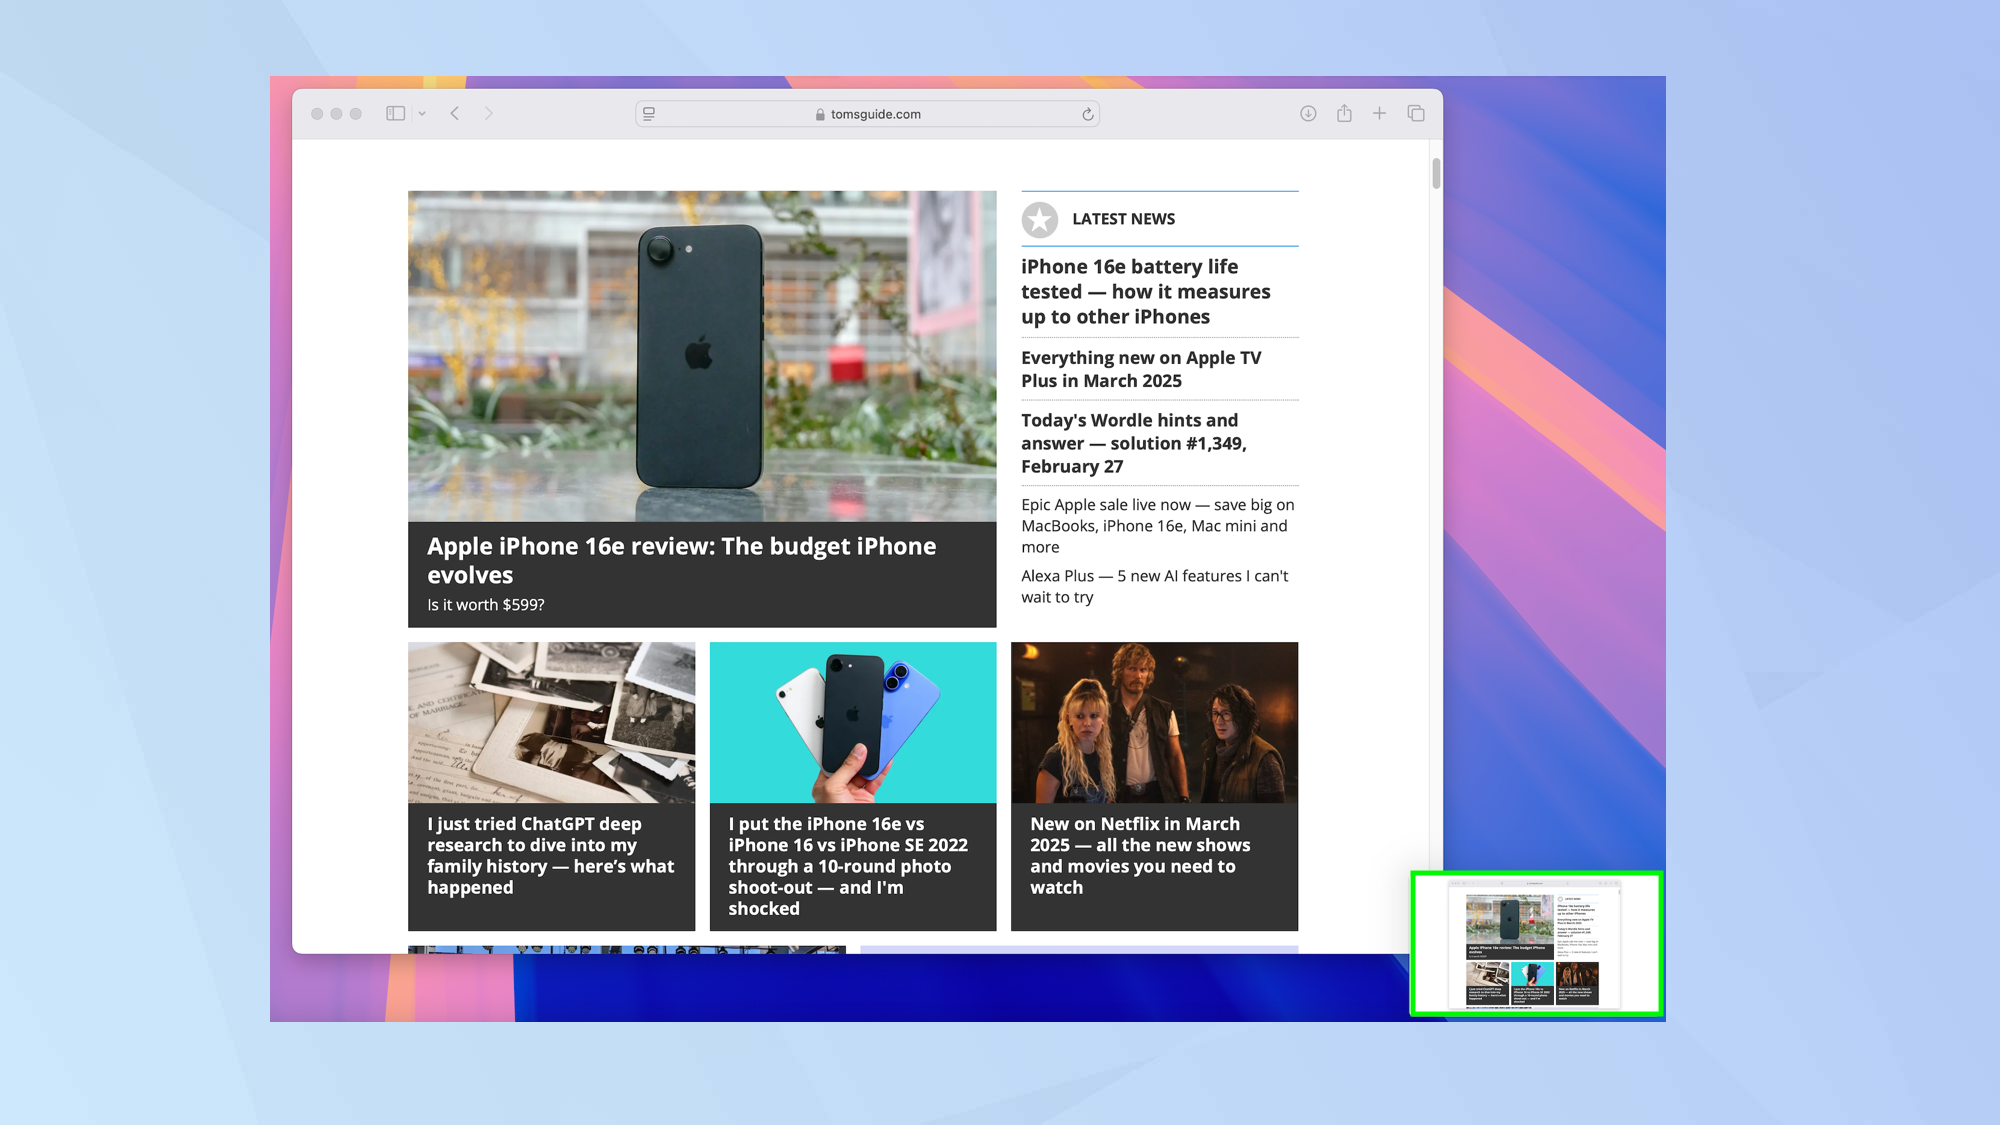
Task: Read the iPhone 16e battery life story
Action: point(1145,291)
